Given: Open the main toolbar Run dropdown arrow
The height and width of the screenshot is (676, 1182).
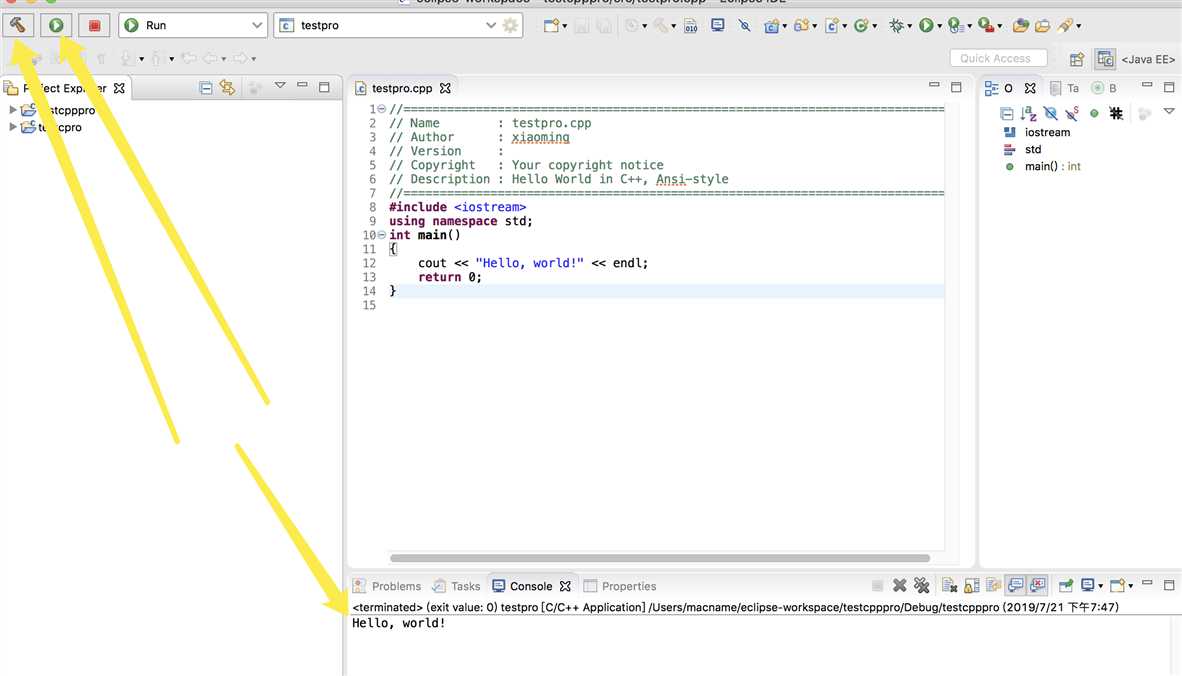Looking at the screenshot, I should click(939, 26).
